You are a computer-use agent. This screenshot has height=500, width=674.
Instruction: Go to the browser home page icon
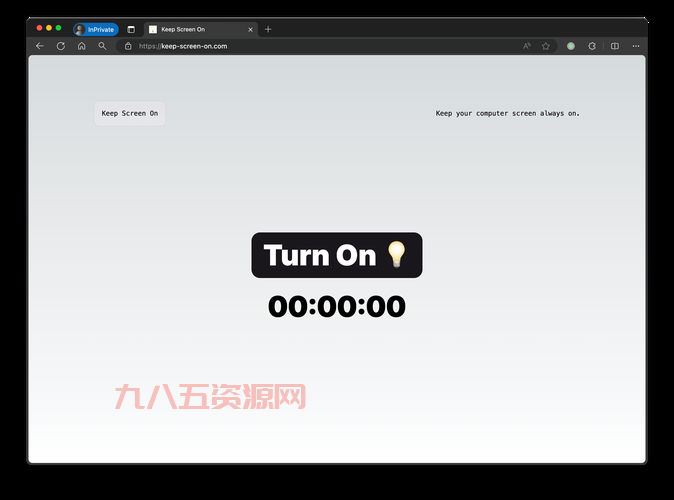82,46
